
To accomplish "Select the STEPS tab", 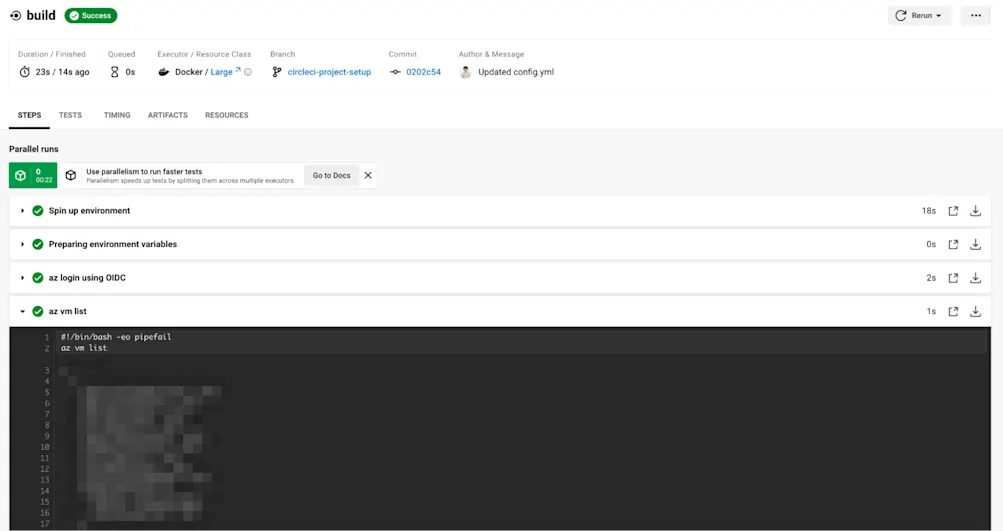I will point(29,115).
